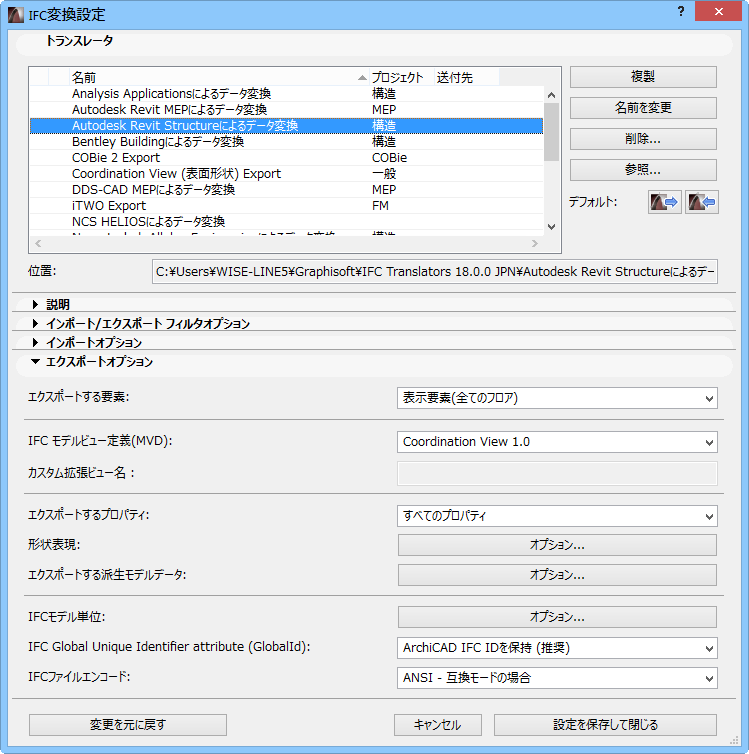Click the translator list scroll down arrow
The image size is (749, 754).
(x=551, y=226)
